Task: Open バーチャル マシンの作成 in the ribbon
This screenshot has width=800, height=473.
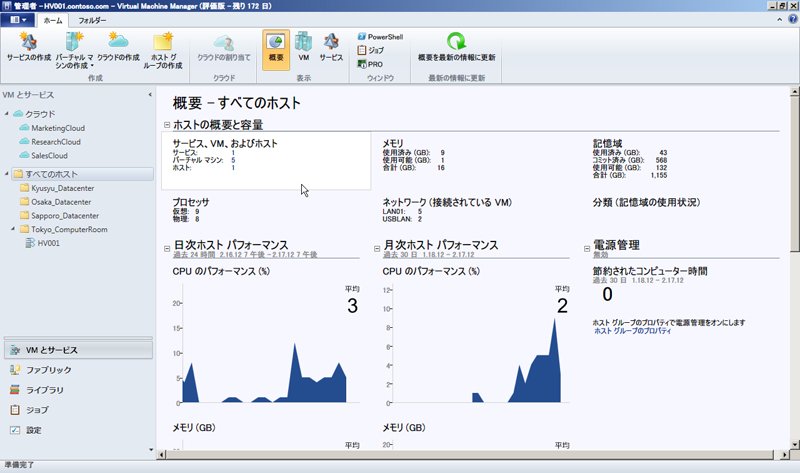Action: click(74, 50)
